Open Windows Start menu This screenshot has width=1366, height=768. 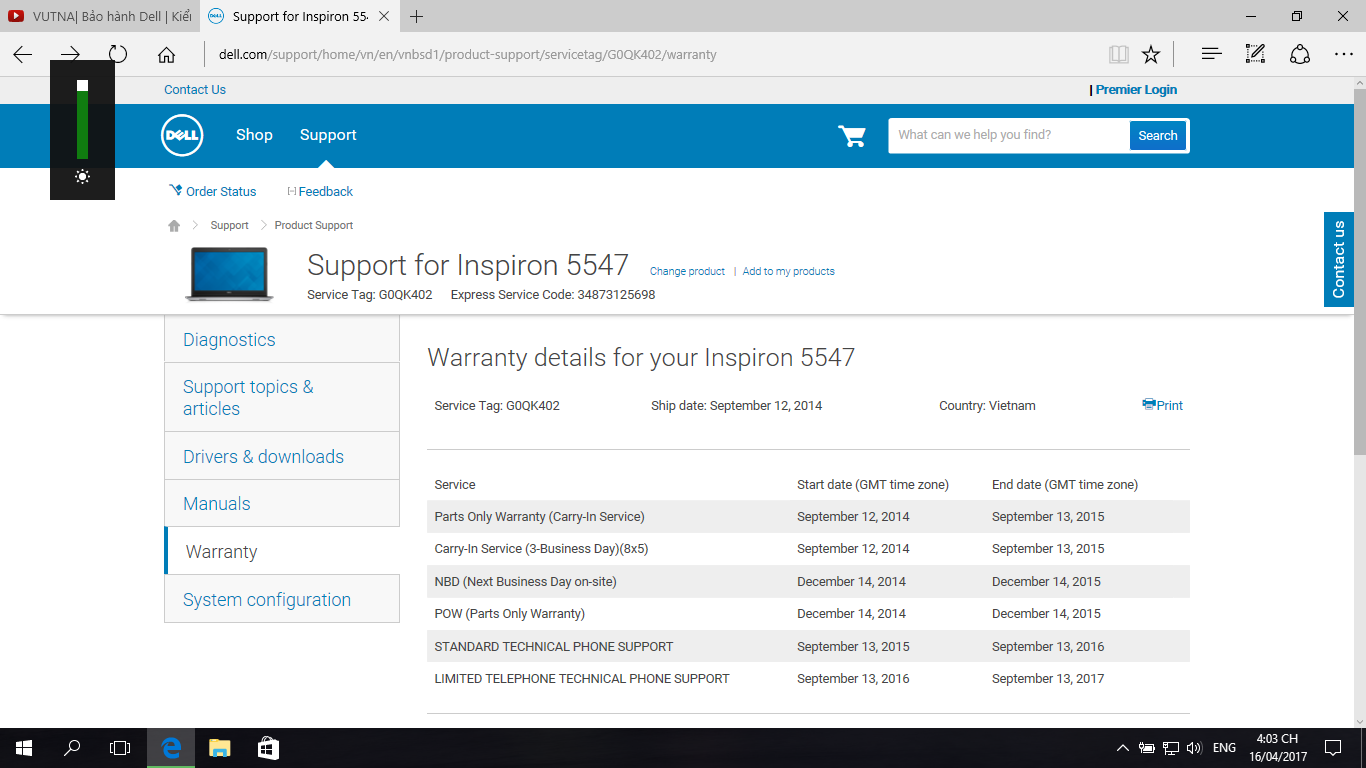(24, 748)
